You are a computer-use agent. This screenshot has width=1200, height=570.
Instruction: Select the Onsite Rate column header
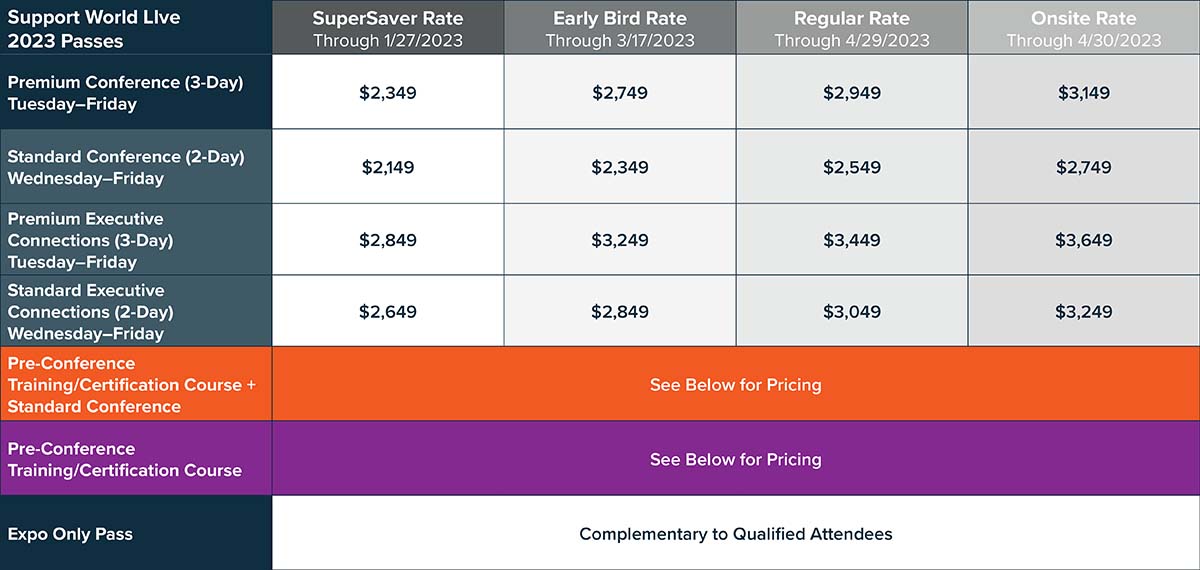(1084, 28)
